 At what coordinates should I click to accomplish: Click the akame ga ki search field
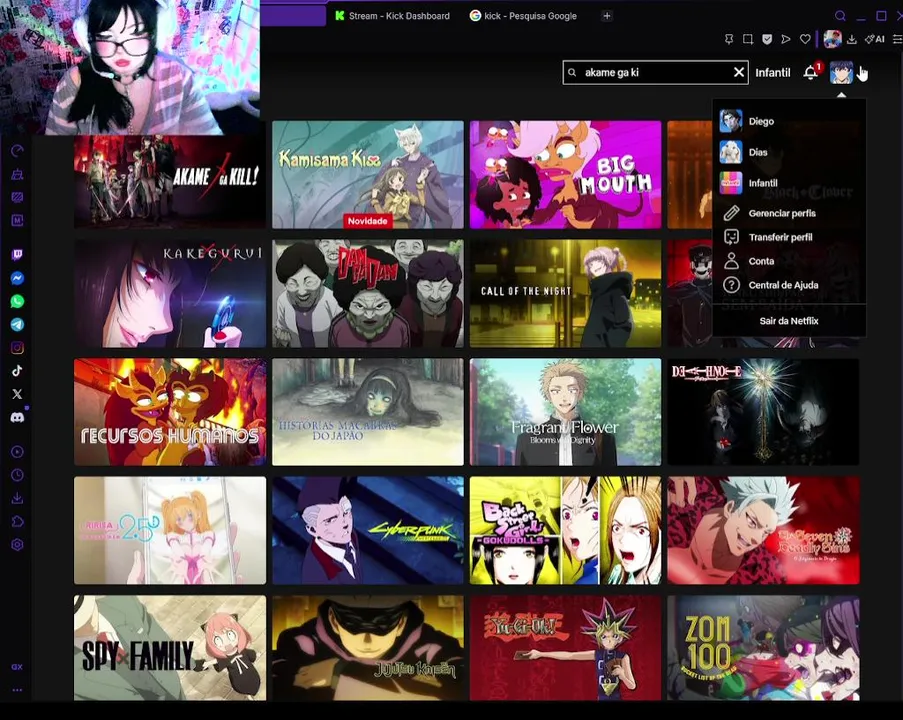tap(655, 73)
